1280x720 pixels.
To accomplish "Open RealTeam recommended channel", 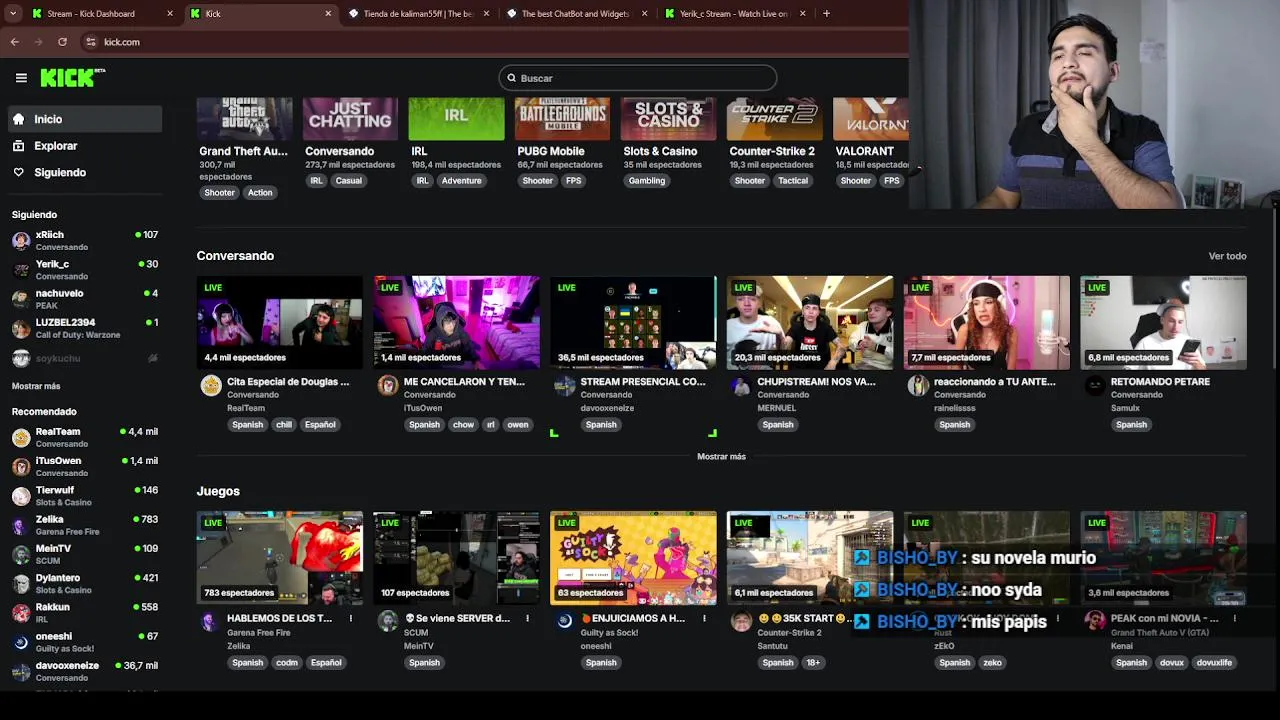I will [85, 437].
